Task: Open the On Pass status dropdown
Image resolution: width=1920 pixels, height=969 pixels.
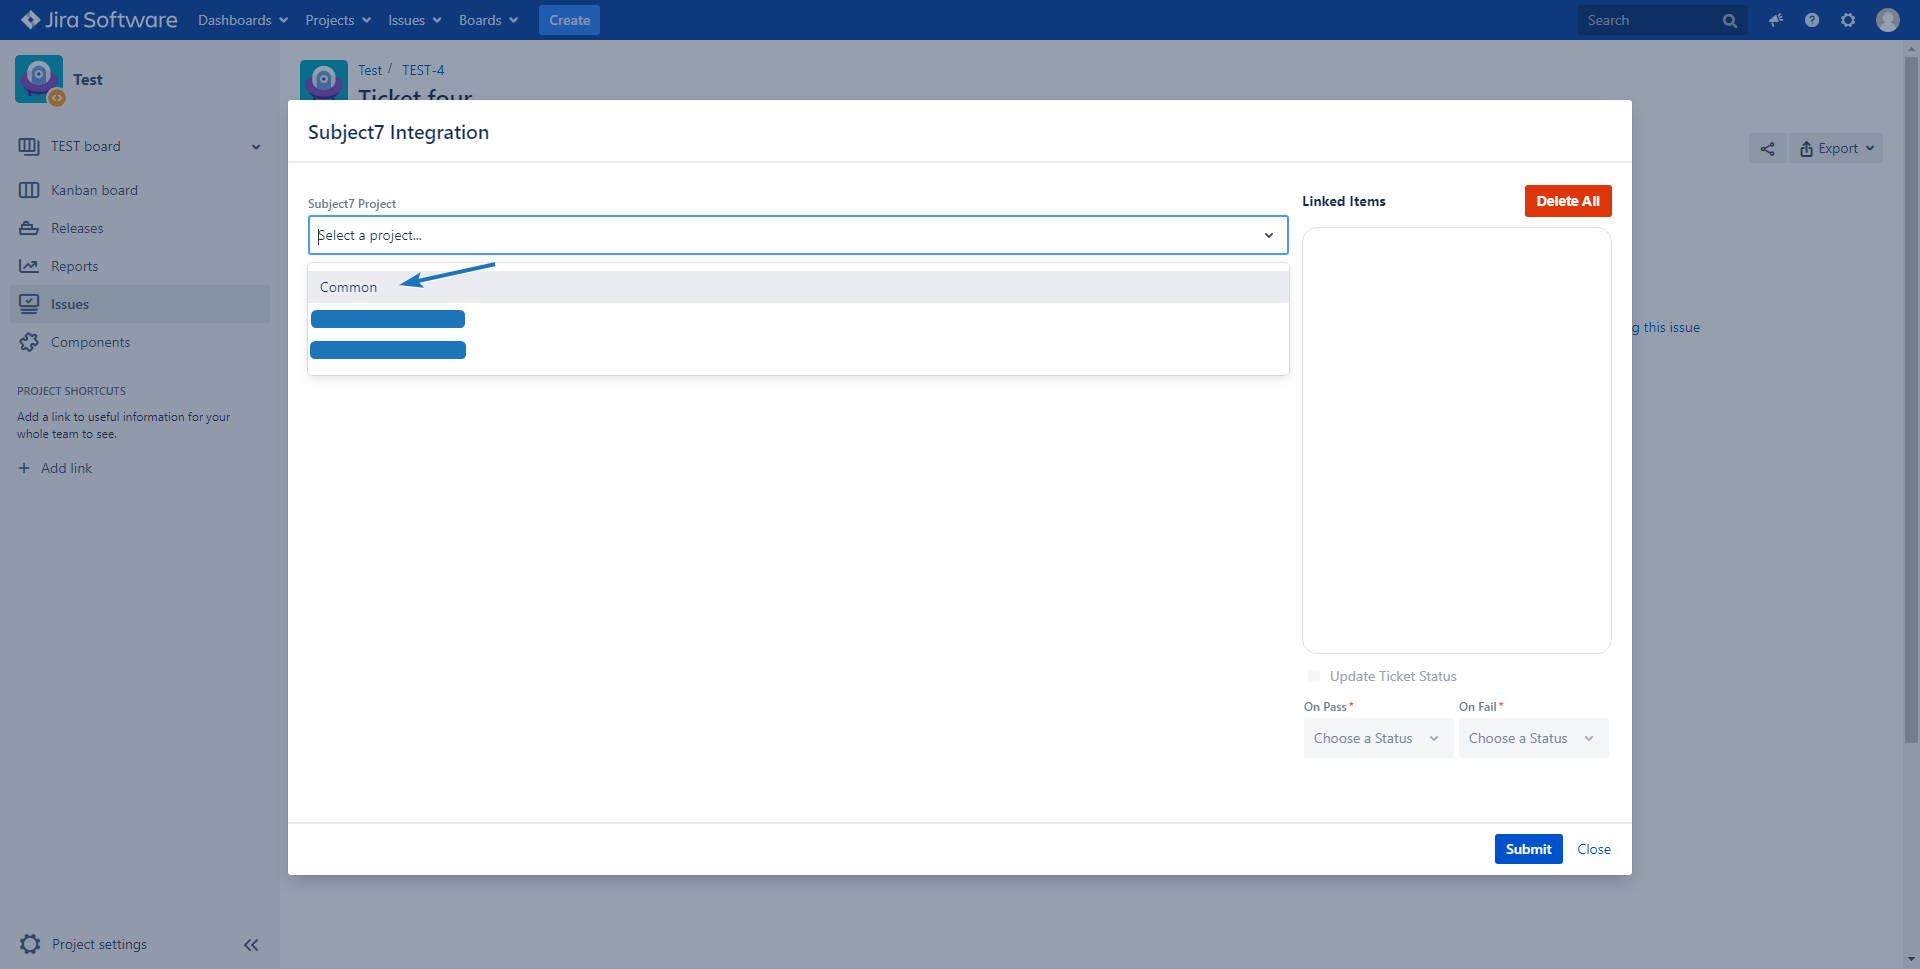Action: [1377, 739]
